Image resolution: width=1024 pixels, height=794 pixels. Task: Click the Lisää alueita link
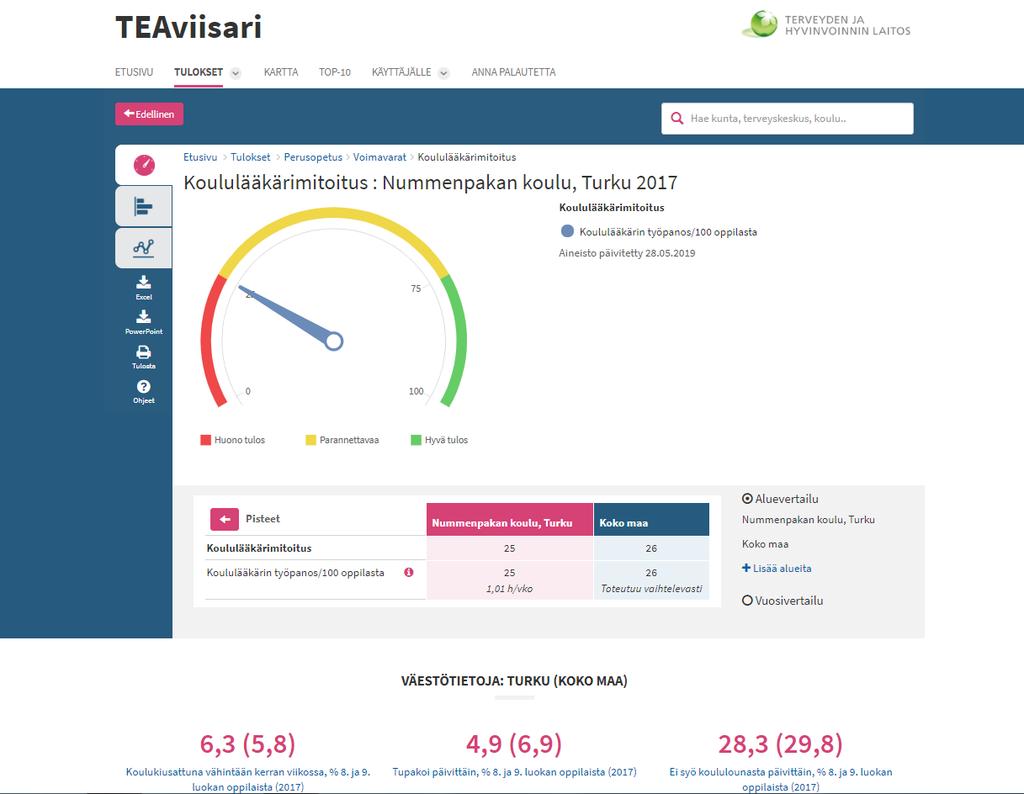pos(782,568)
